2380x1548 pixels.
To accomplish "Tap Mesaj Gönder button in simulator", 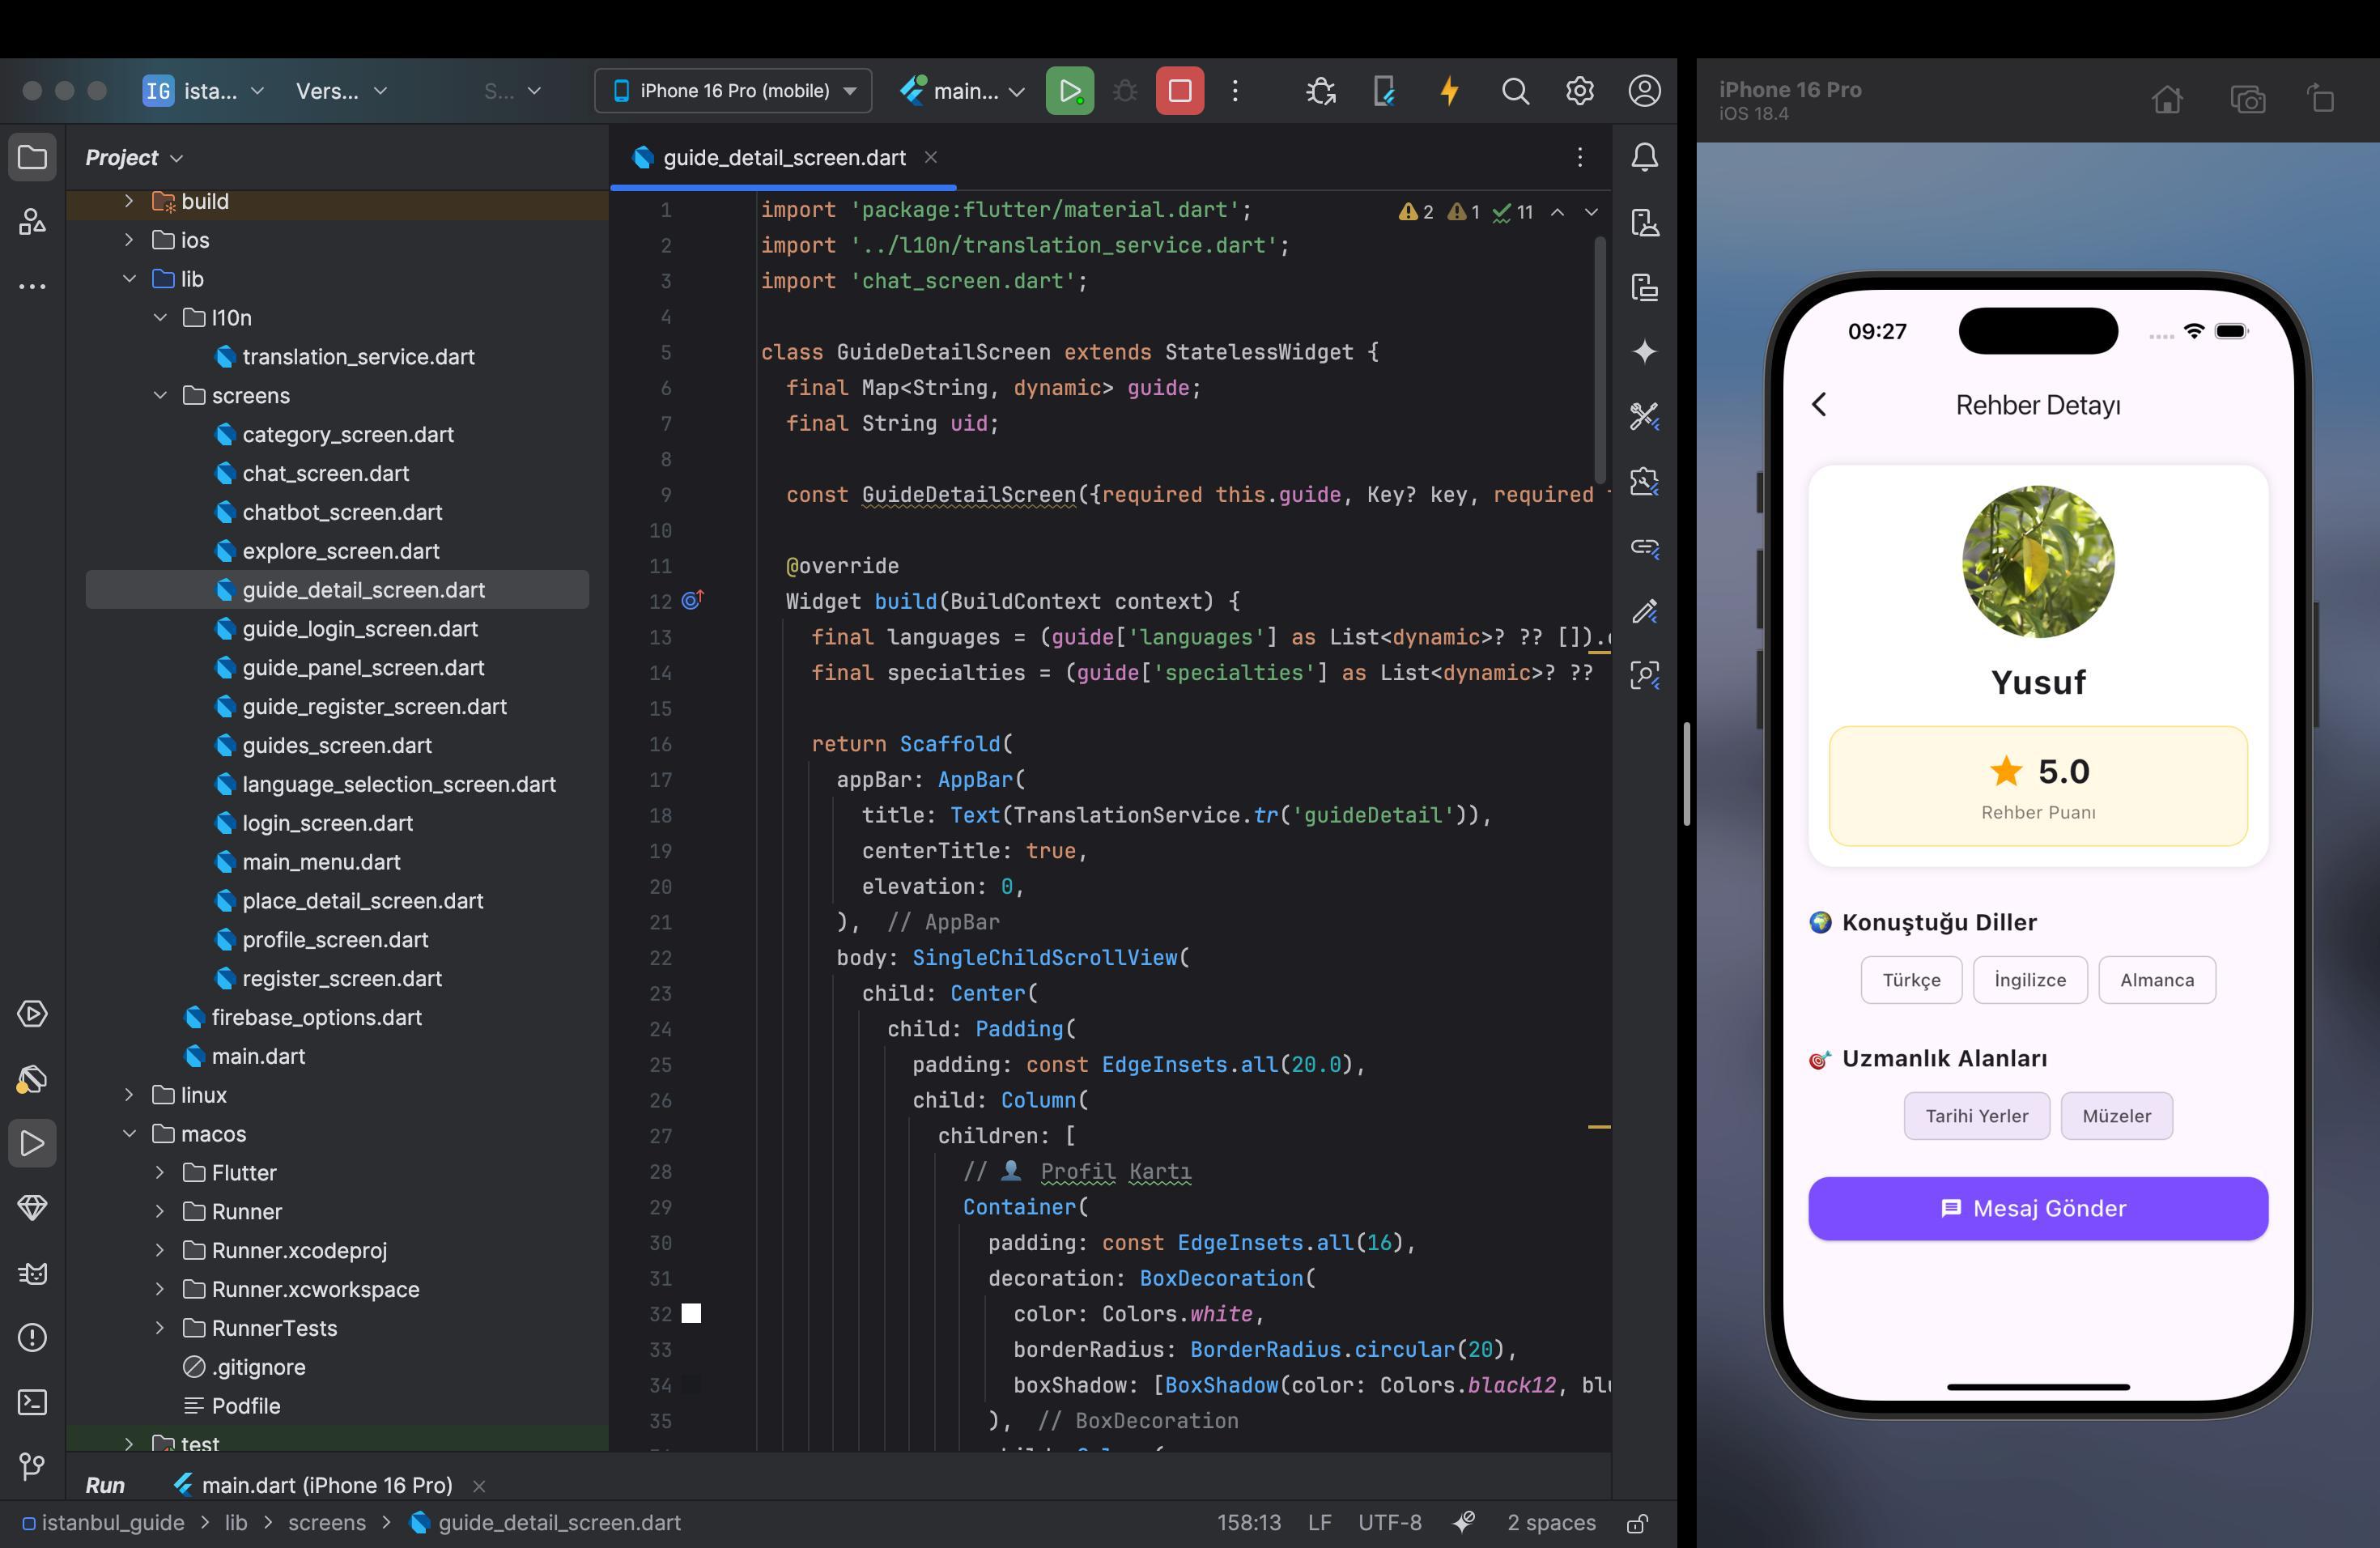I will tap(2037, 1208).
